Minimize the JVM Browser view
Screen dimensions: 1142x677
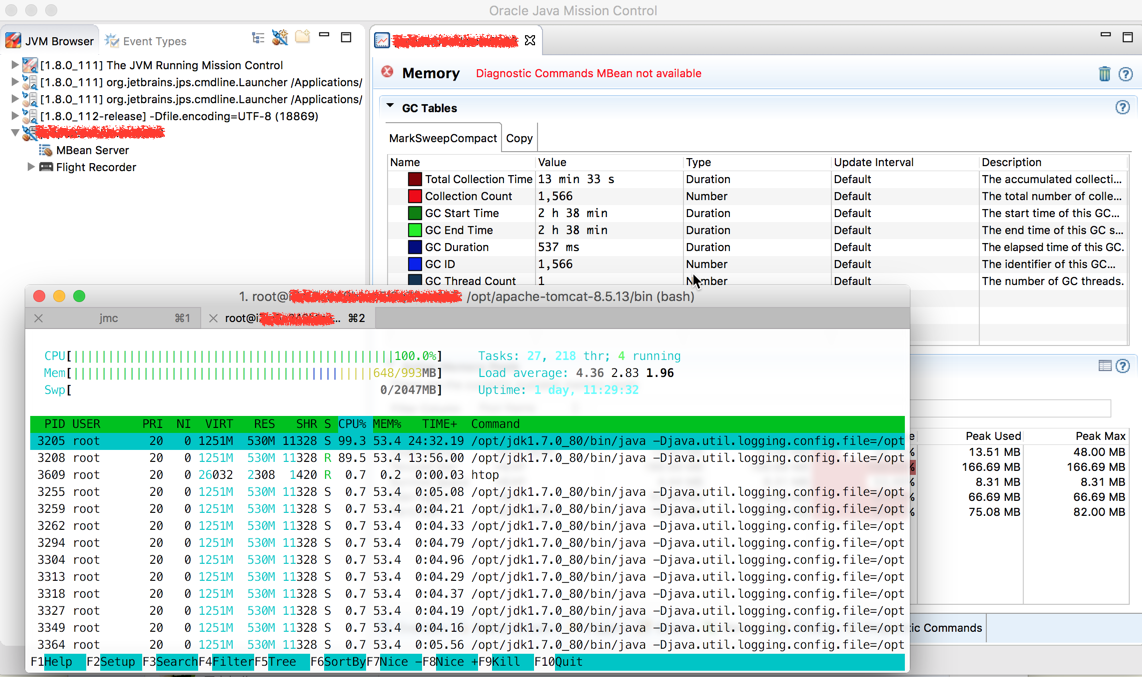[324, 35]
